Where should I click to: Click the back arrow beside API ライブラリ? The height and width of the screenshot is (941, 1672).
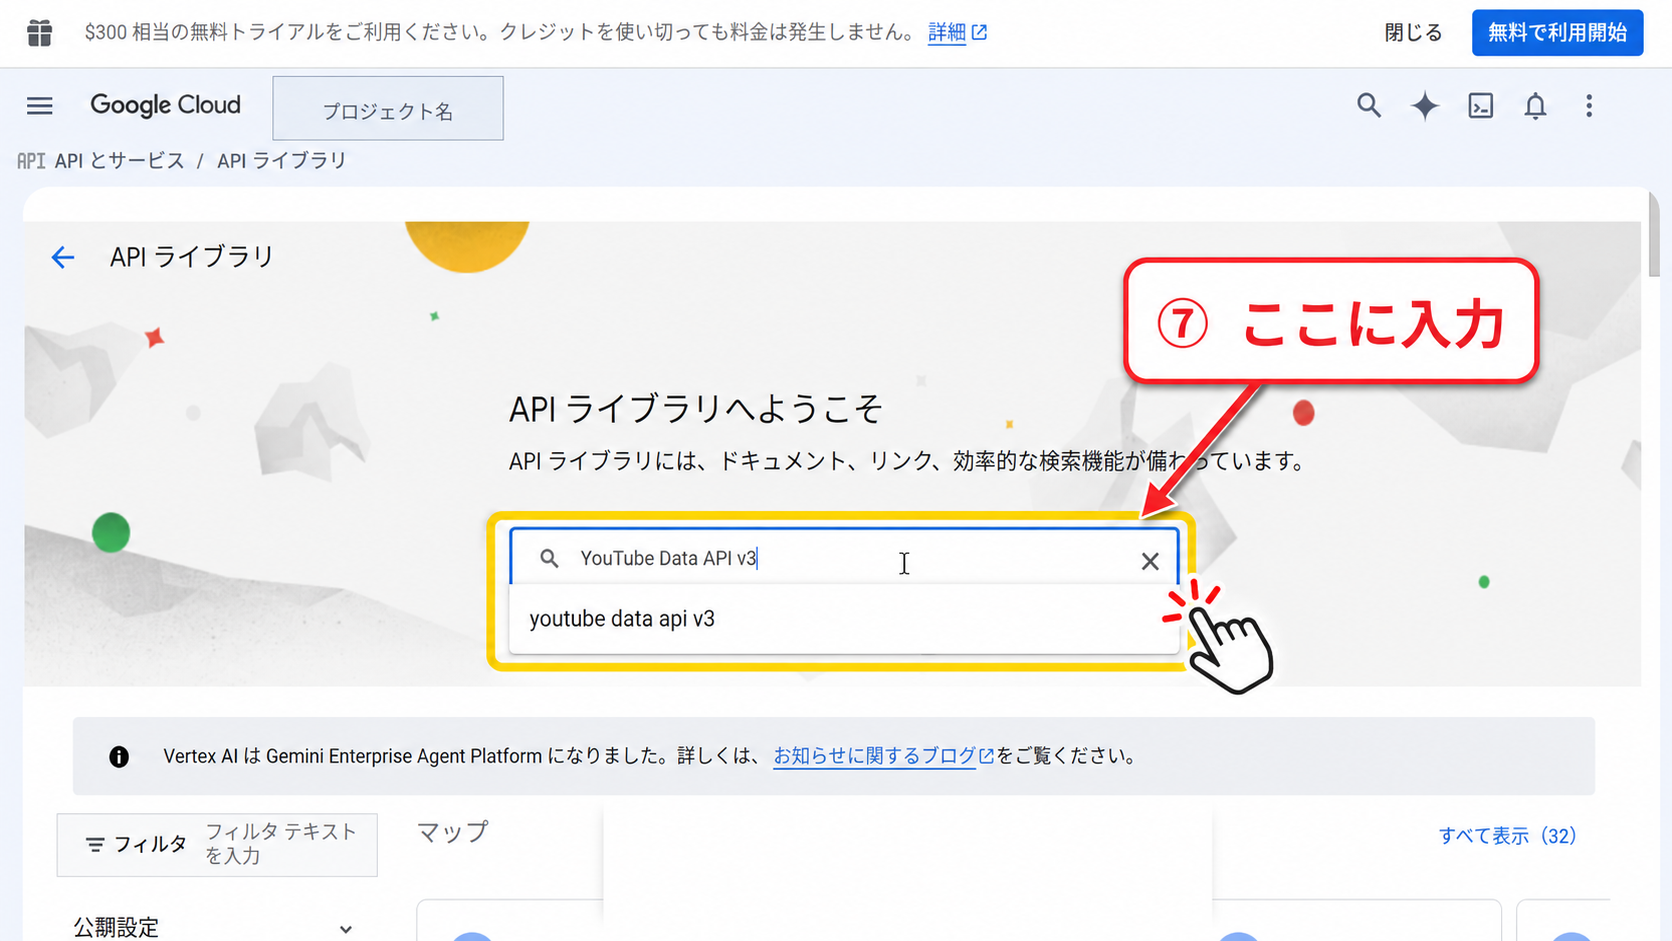(x=63, y=257)
